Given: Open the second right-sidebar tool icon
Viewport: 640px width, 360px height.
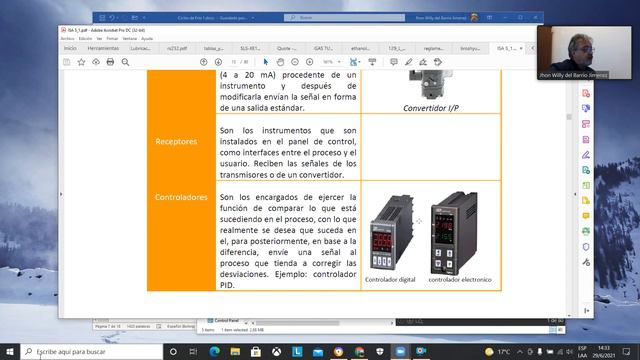Looking at the screenshot, I should 586,109.
